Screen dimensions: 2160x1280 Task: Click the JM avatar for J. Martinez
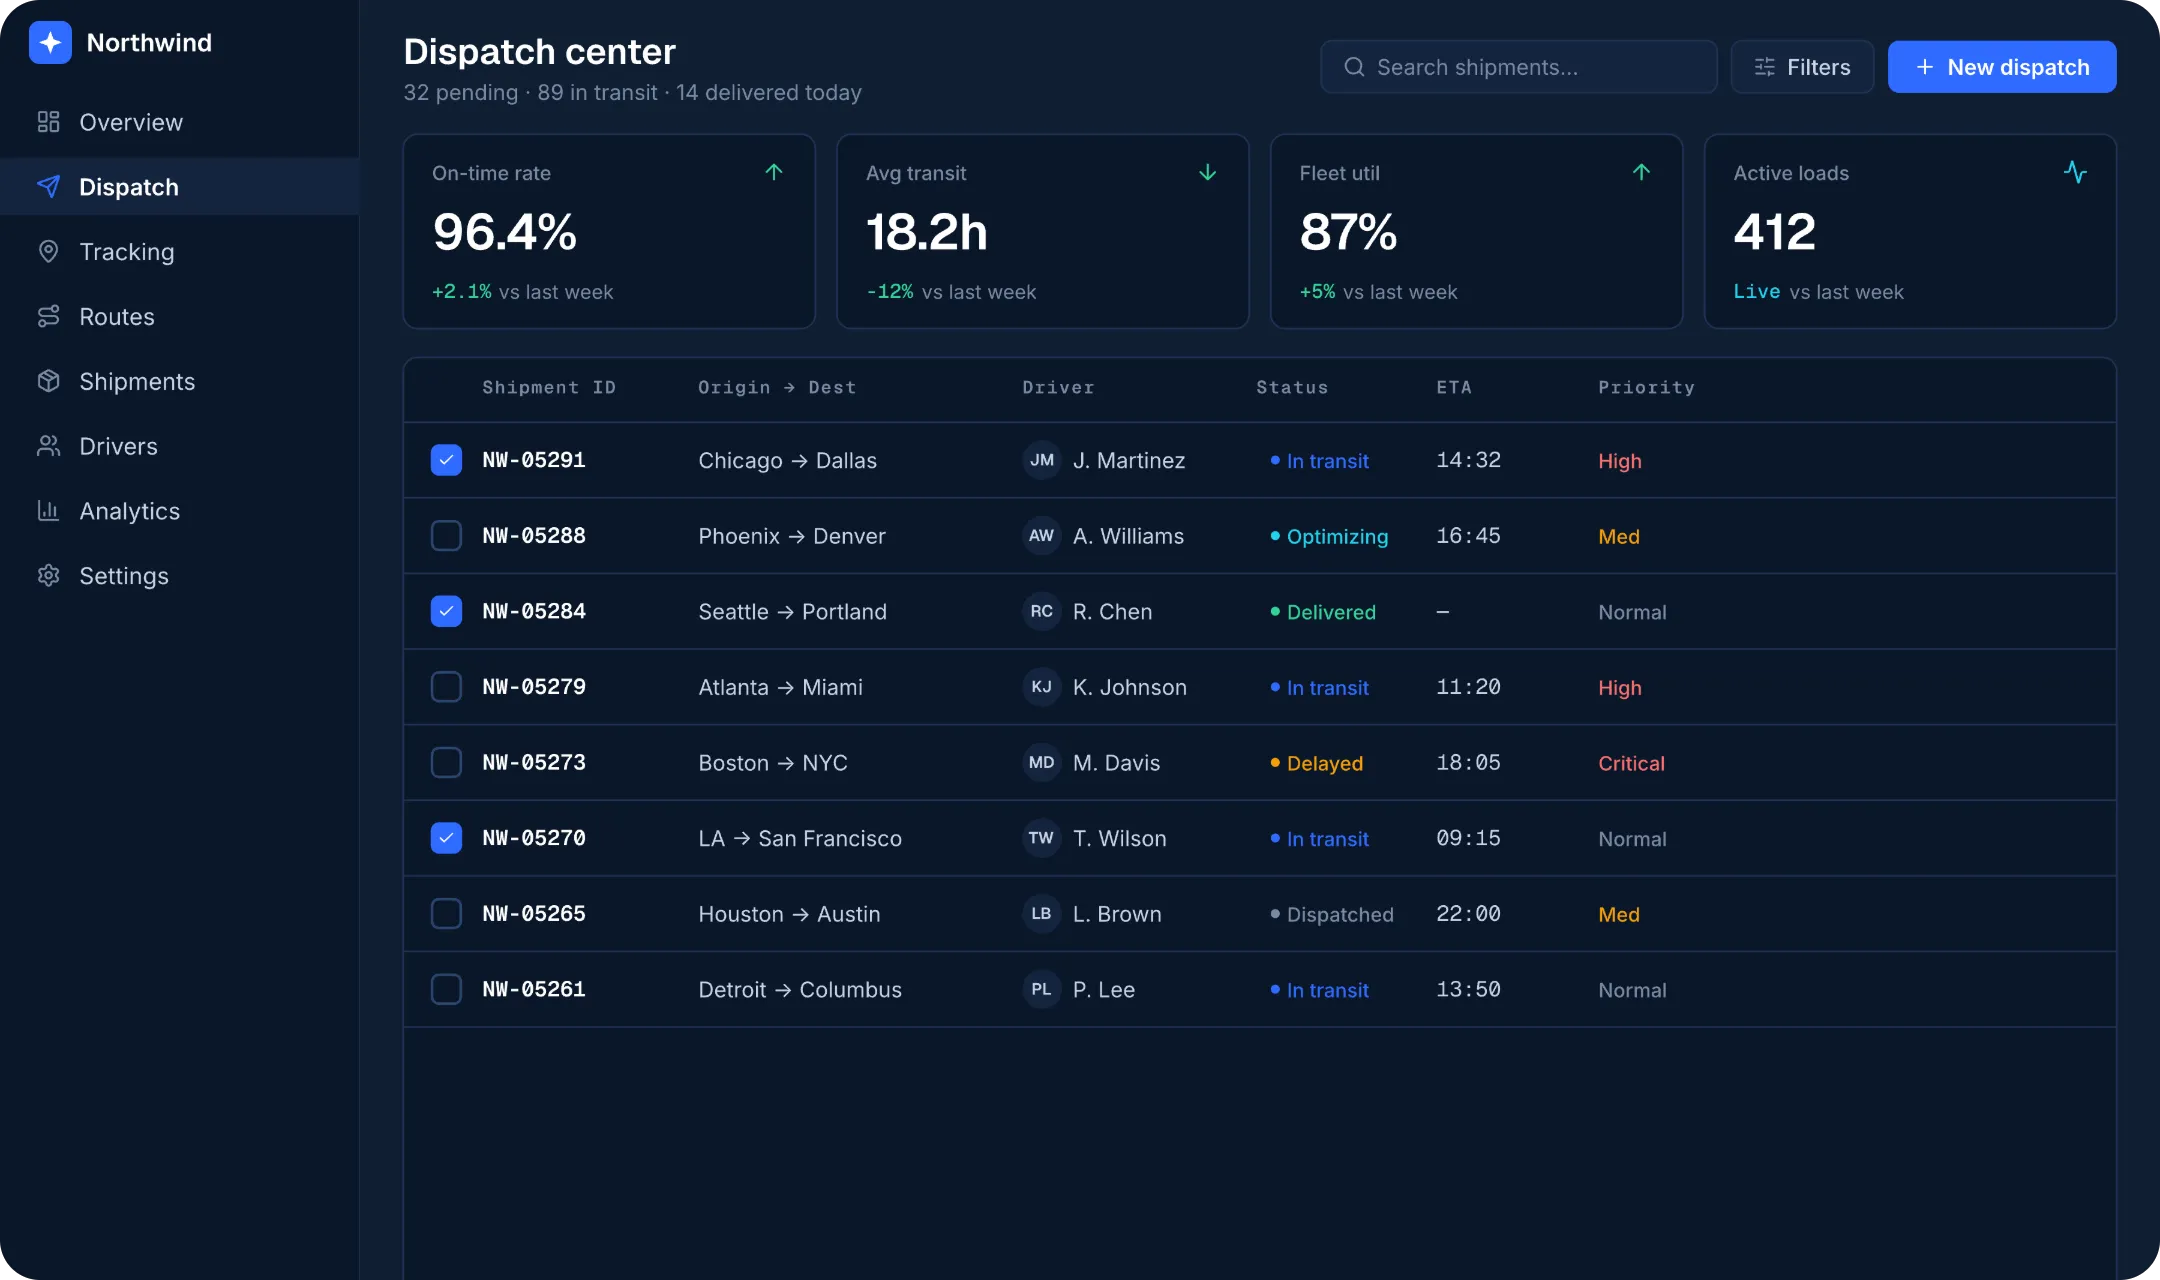(x=1042, y=460)
